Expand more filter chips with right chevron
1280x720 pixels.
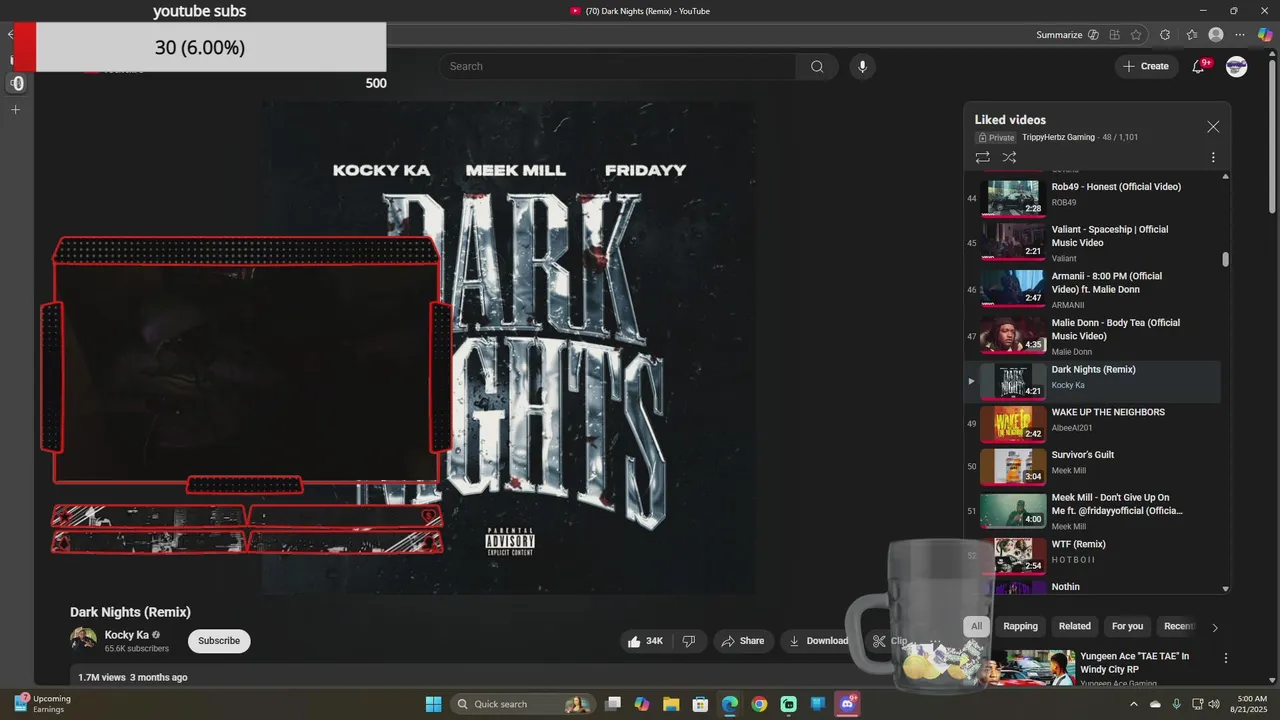tap(1215, 627)
